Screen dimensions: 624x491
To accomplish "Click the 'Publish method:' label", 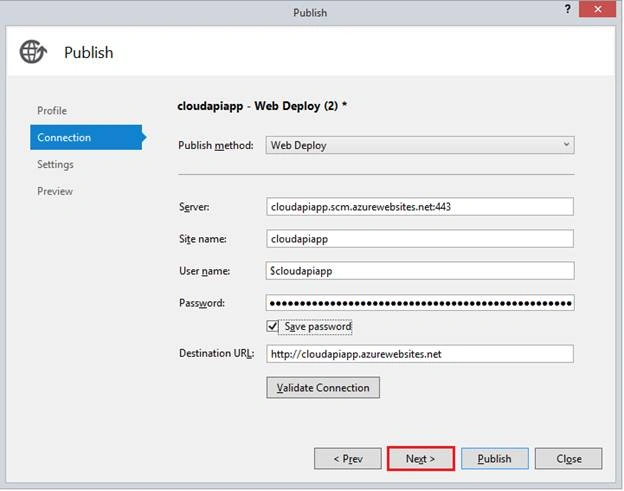I will point(216,146).
